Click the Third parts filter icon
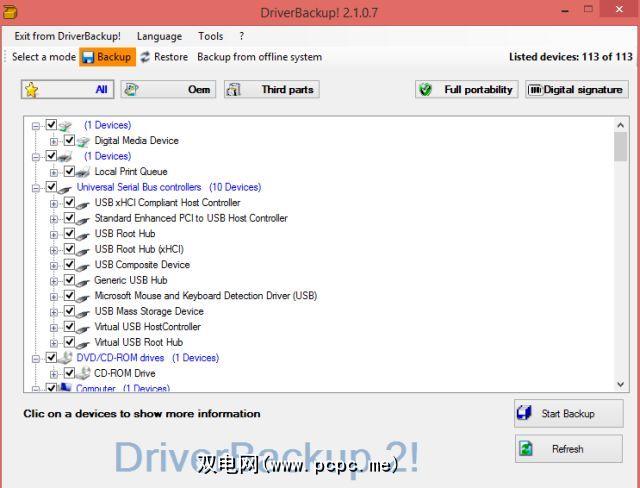640x488 pixels. click(233, 89)
